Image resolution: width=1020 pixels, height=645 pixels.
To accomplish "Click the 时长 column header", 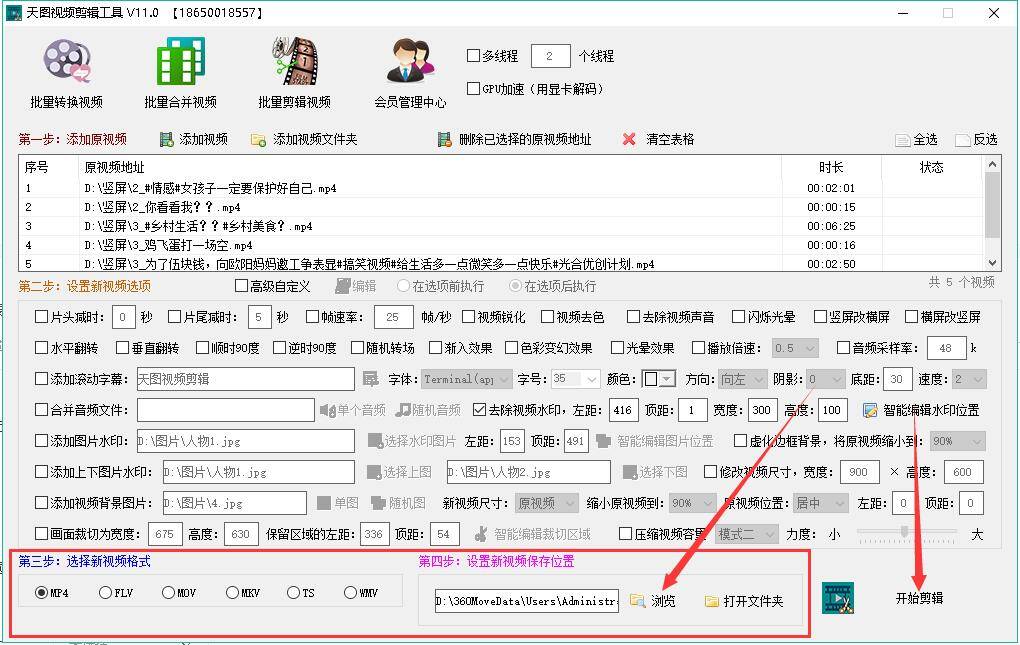I will [x=831, y=168].
